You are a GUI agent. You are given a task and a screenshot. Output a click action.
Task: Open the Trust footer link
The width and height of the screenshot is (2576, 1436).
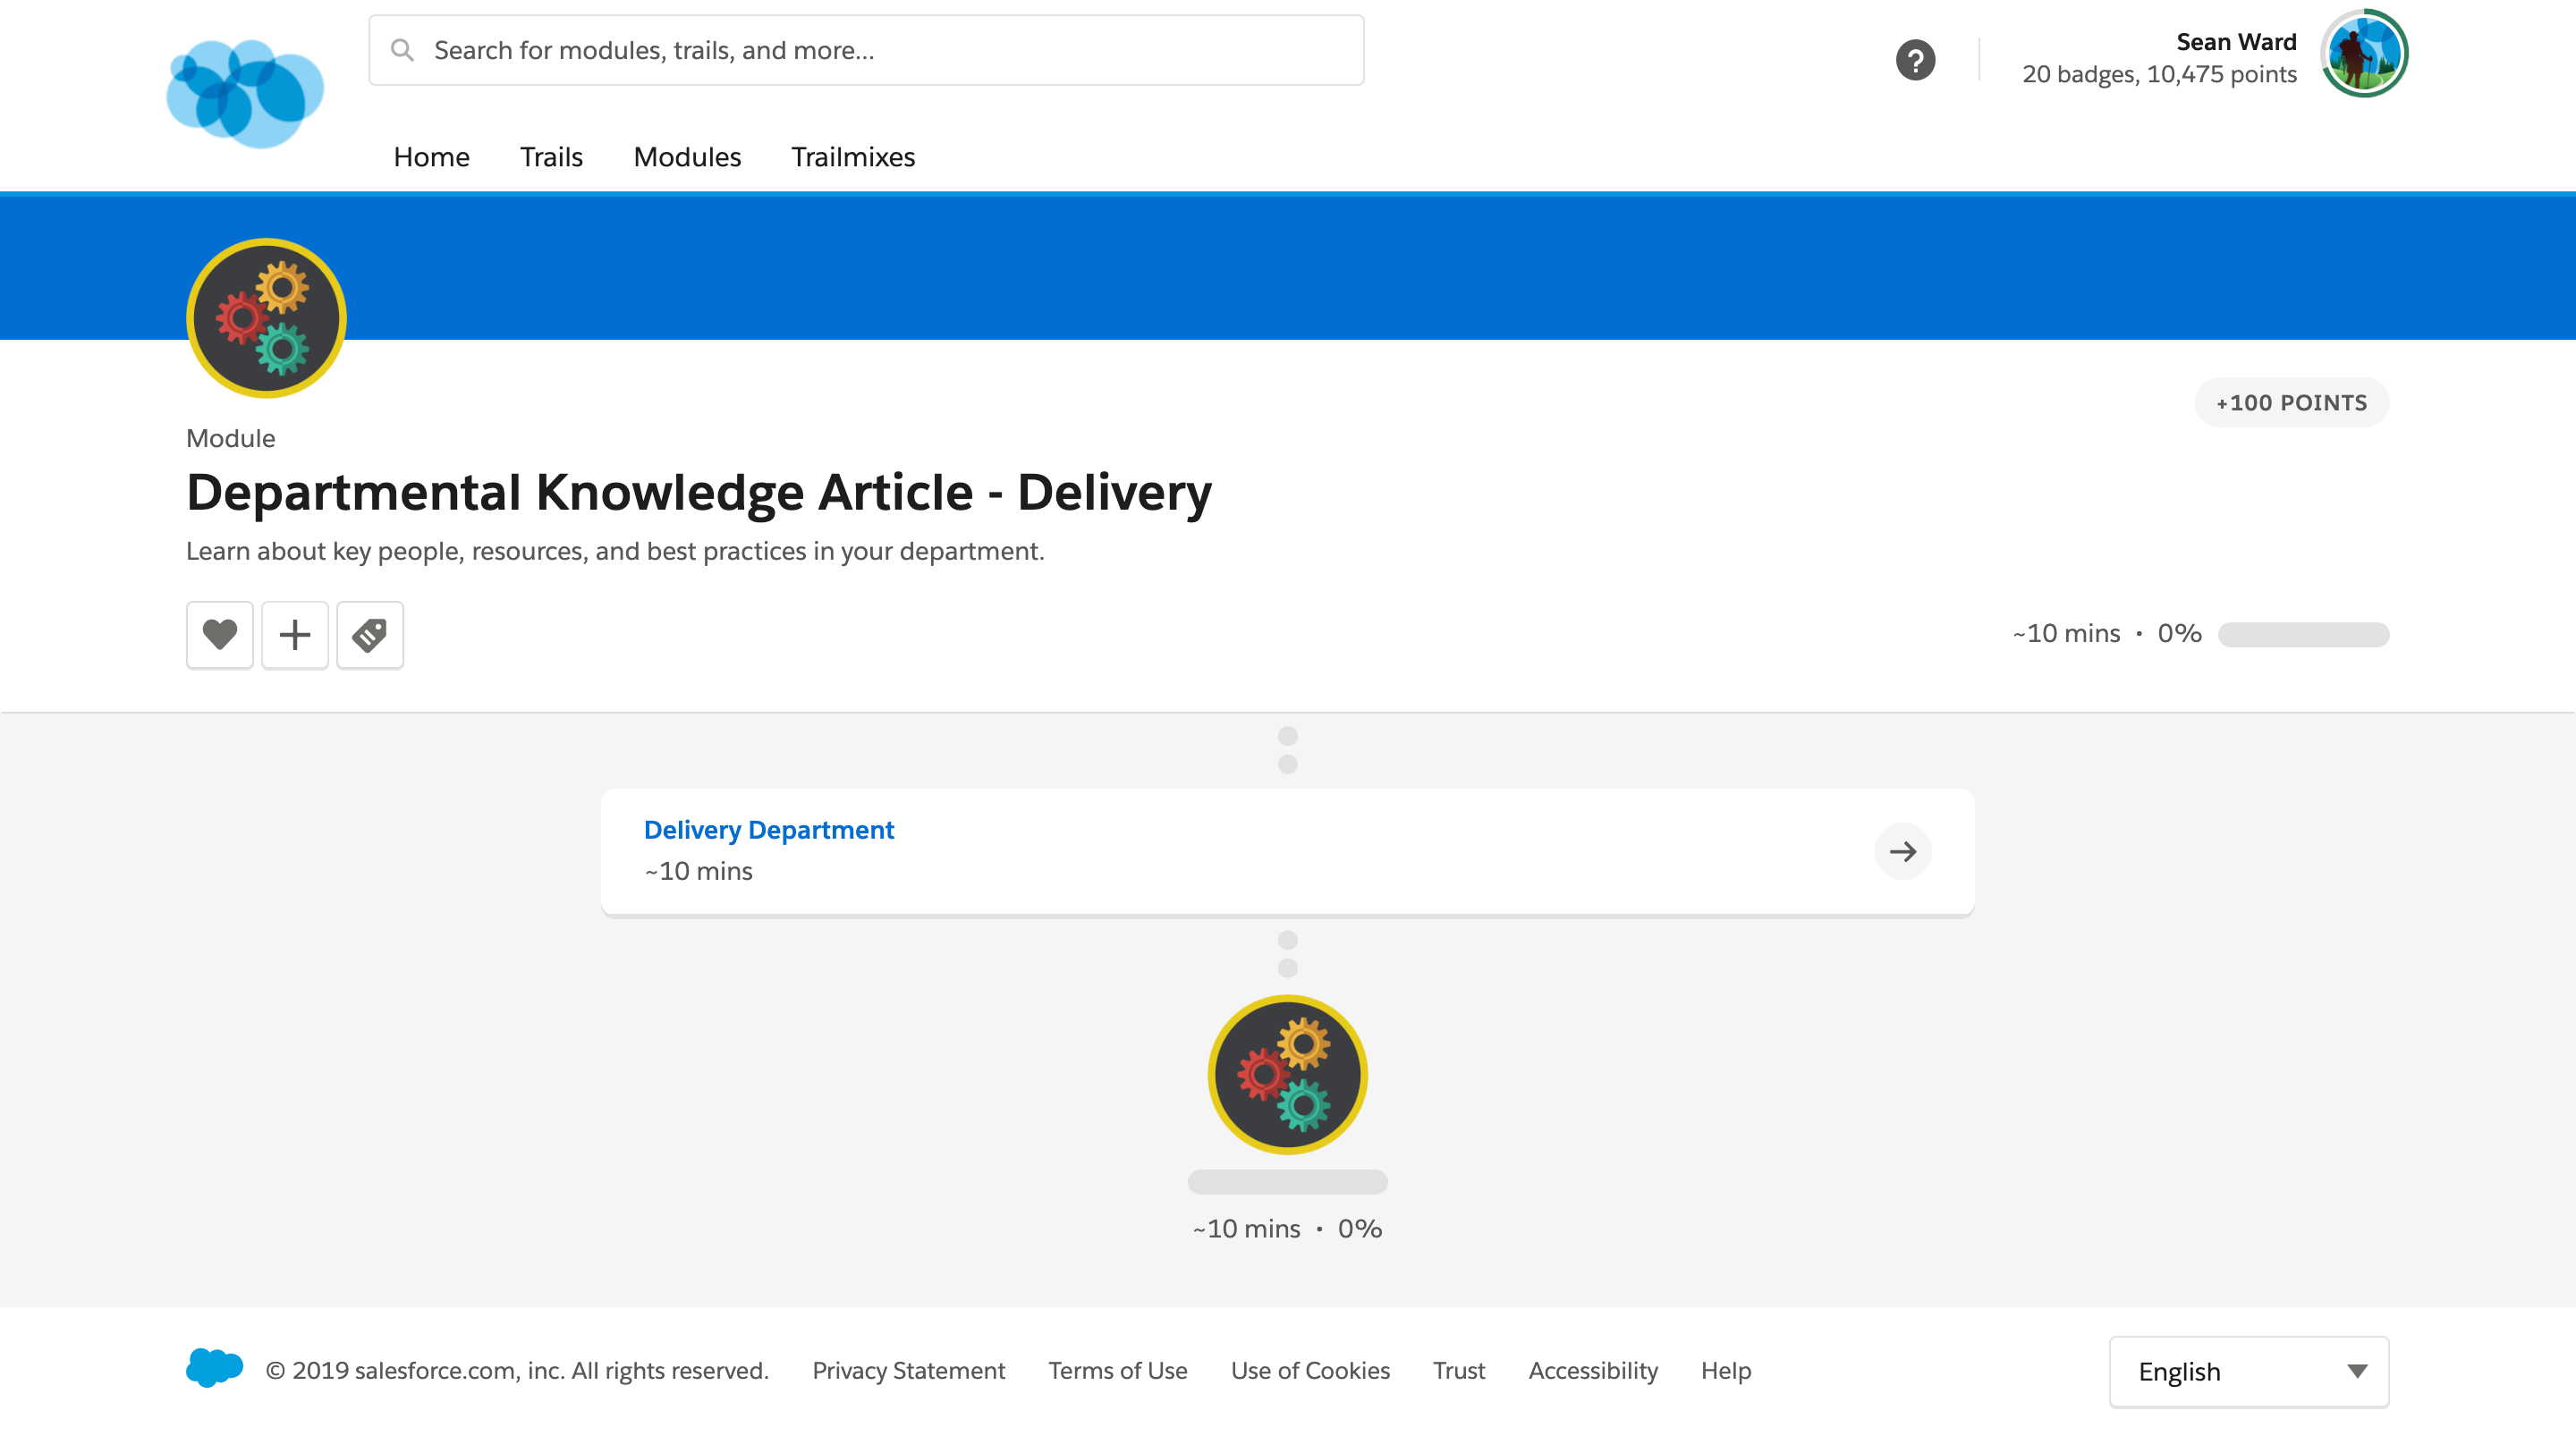(1459, 1370)
